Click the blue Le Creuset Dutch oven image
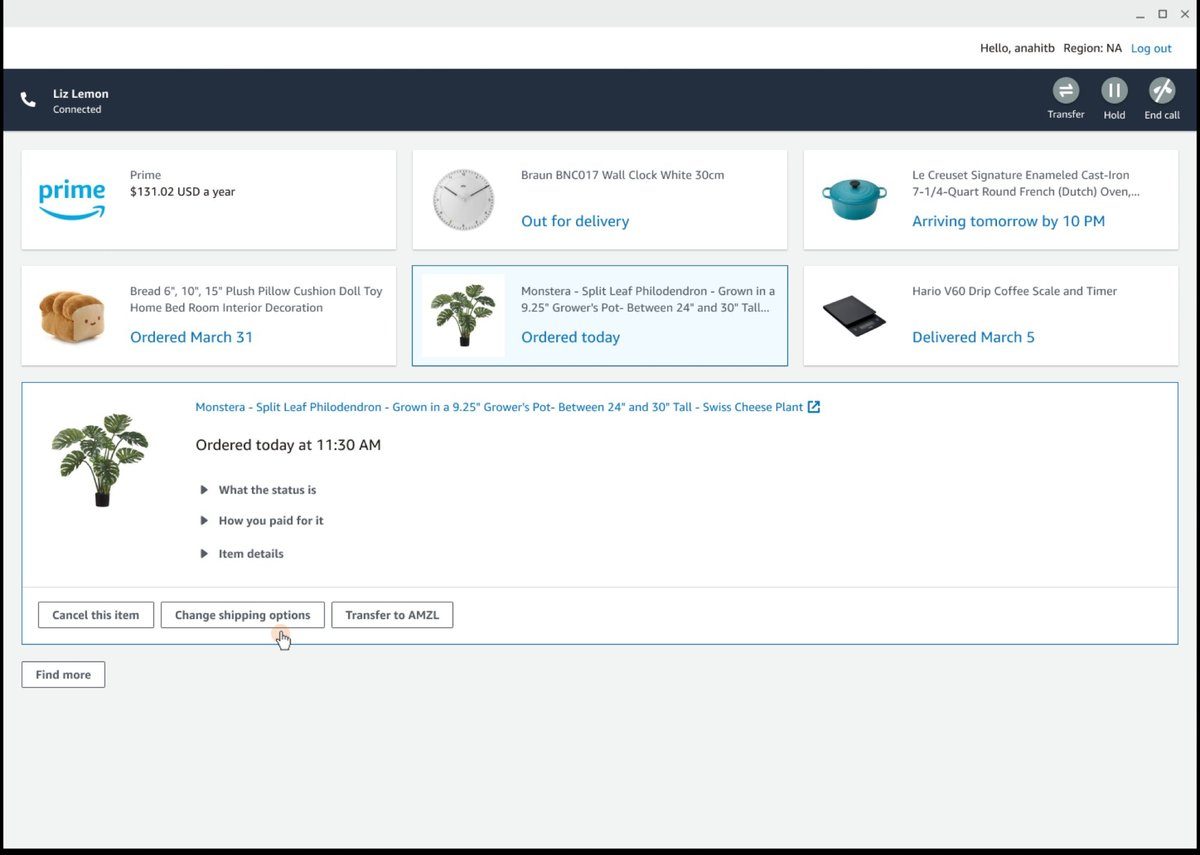 coord(854,199)
